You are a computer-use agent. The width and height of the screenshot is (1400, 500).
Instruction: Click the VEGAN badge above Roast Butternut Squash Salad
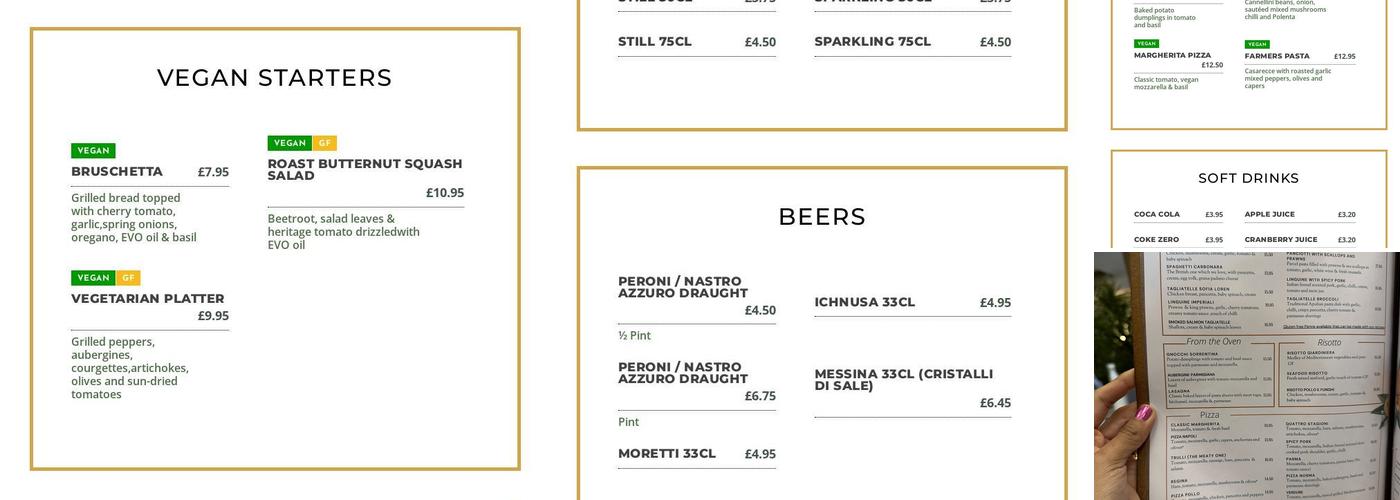pyautogui.click(x=290, y=143)
